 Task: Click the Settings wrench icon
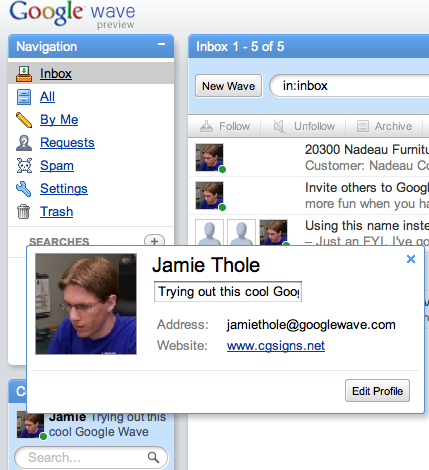(x=24, y=189)
